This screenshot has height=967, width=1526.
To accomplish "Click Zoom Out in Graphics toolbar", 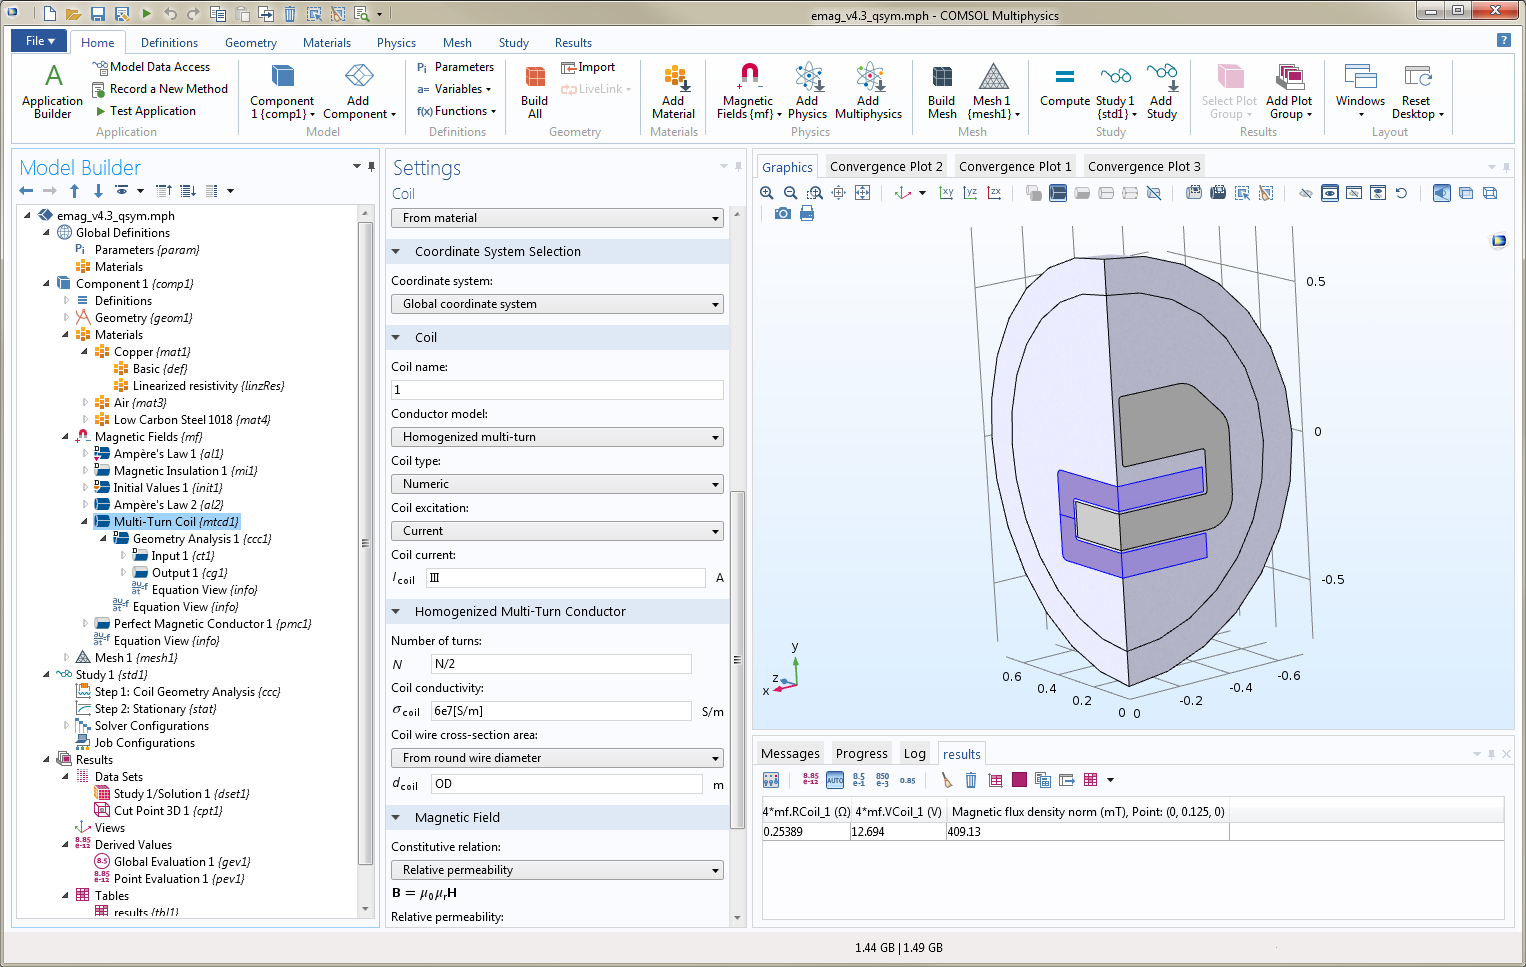I will pos(790,193).
